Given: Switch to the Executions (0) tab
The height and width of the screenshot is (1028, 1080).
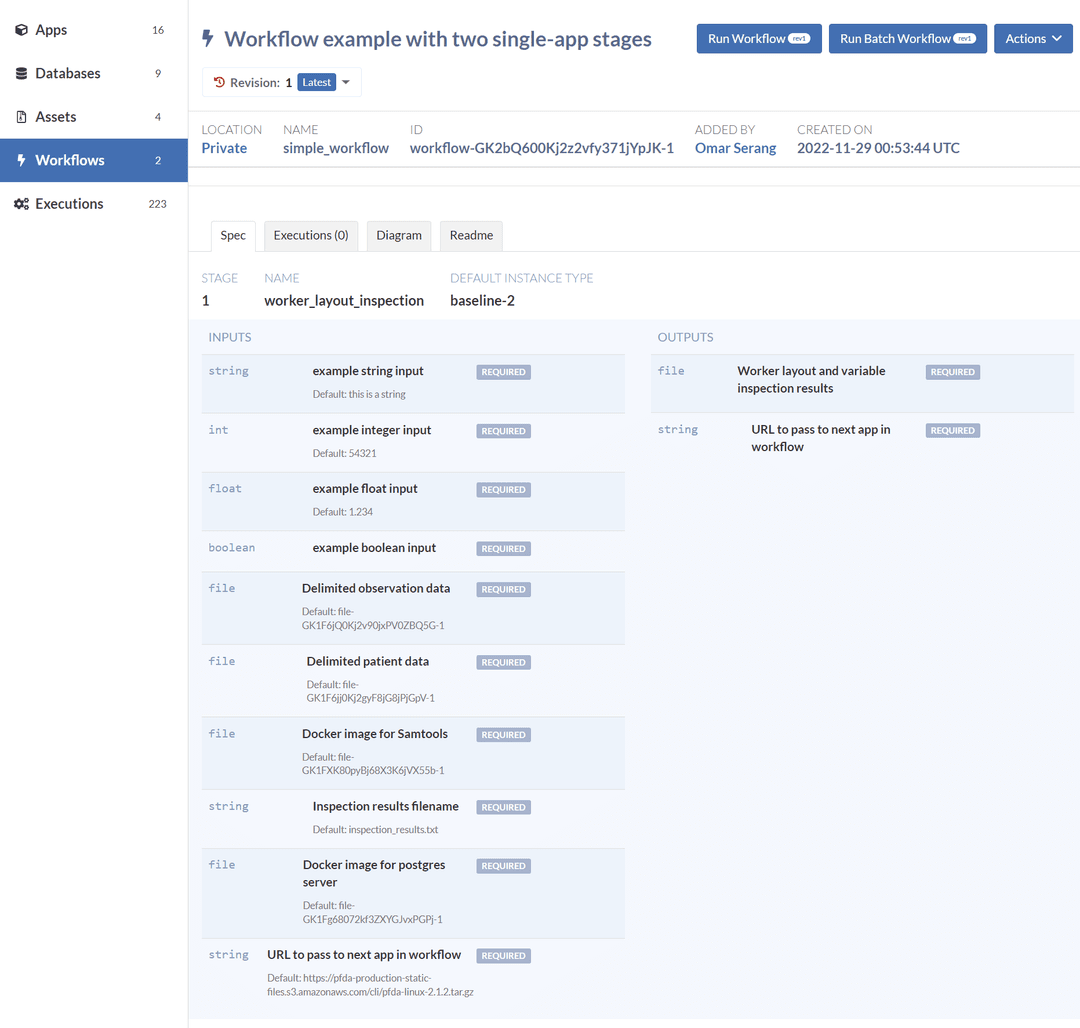Looking at the screenshot, I should (311, 235).
